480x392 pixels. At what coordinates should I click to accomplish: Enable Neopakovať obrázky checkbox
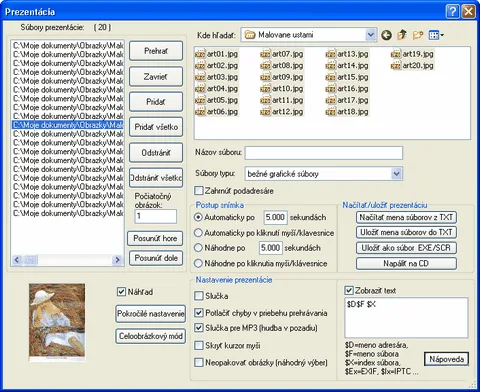199,362
